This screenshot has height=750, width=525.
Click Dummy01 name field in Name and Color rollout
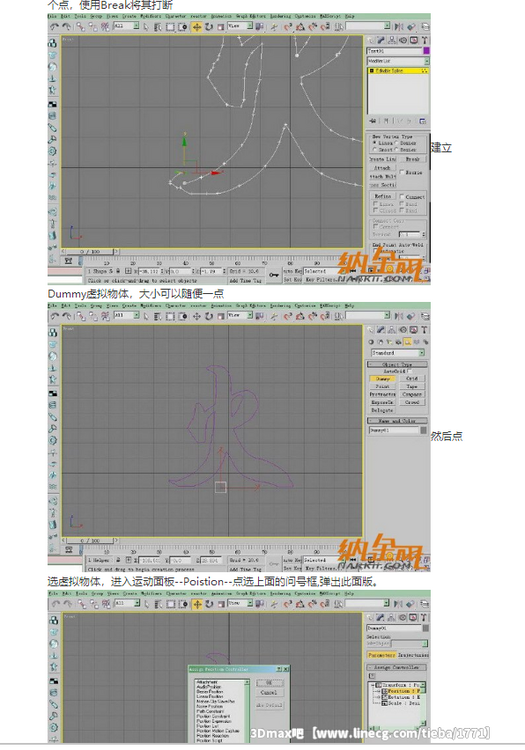click(x=393, y=430)
